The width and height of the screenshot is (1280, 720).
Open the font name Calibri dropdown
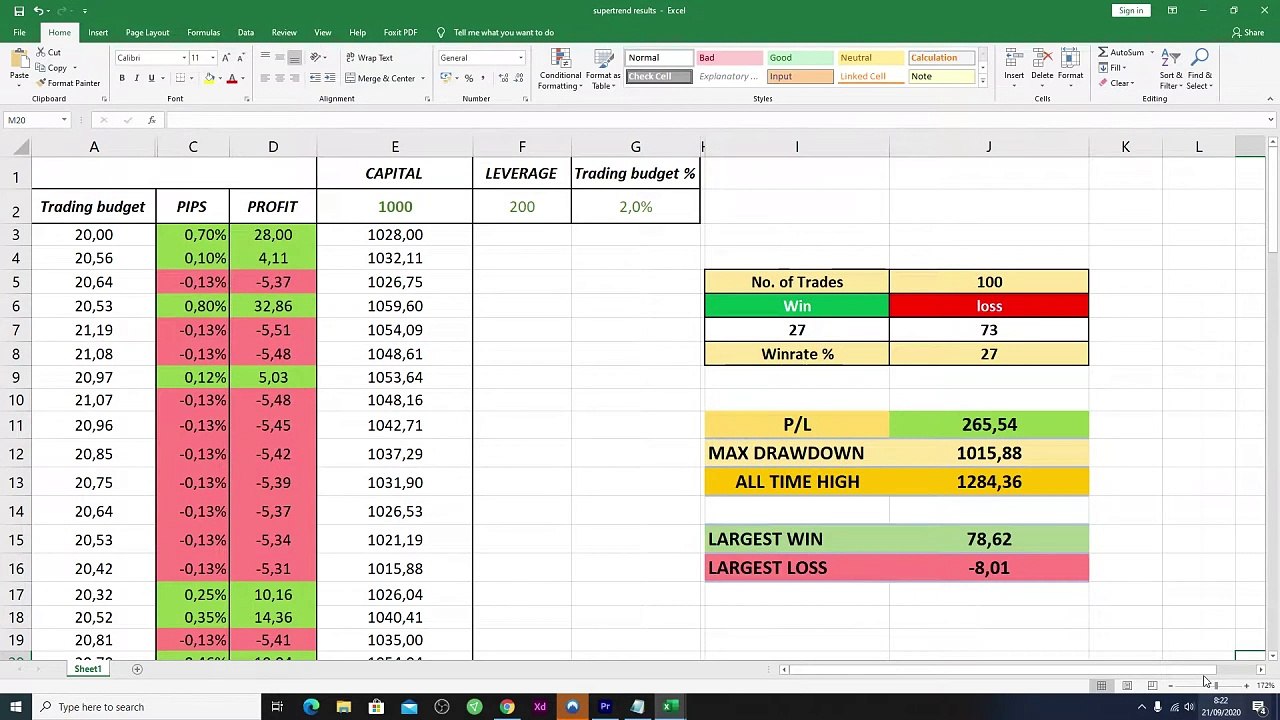pyautogui.click(x=184, y=58)
